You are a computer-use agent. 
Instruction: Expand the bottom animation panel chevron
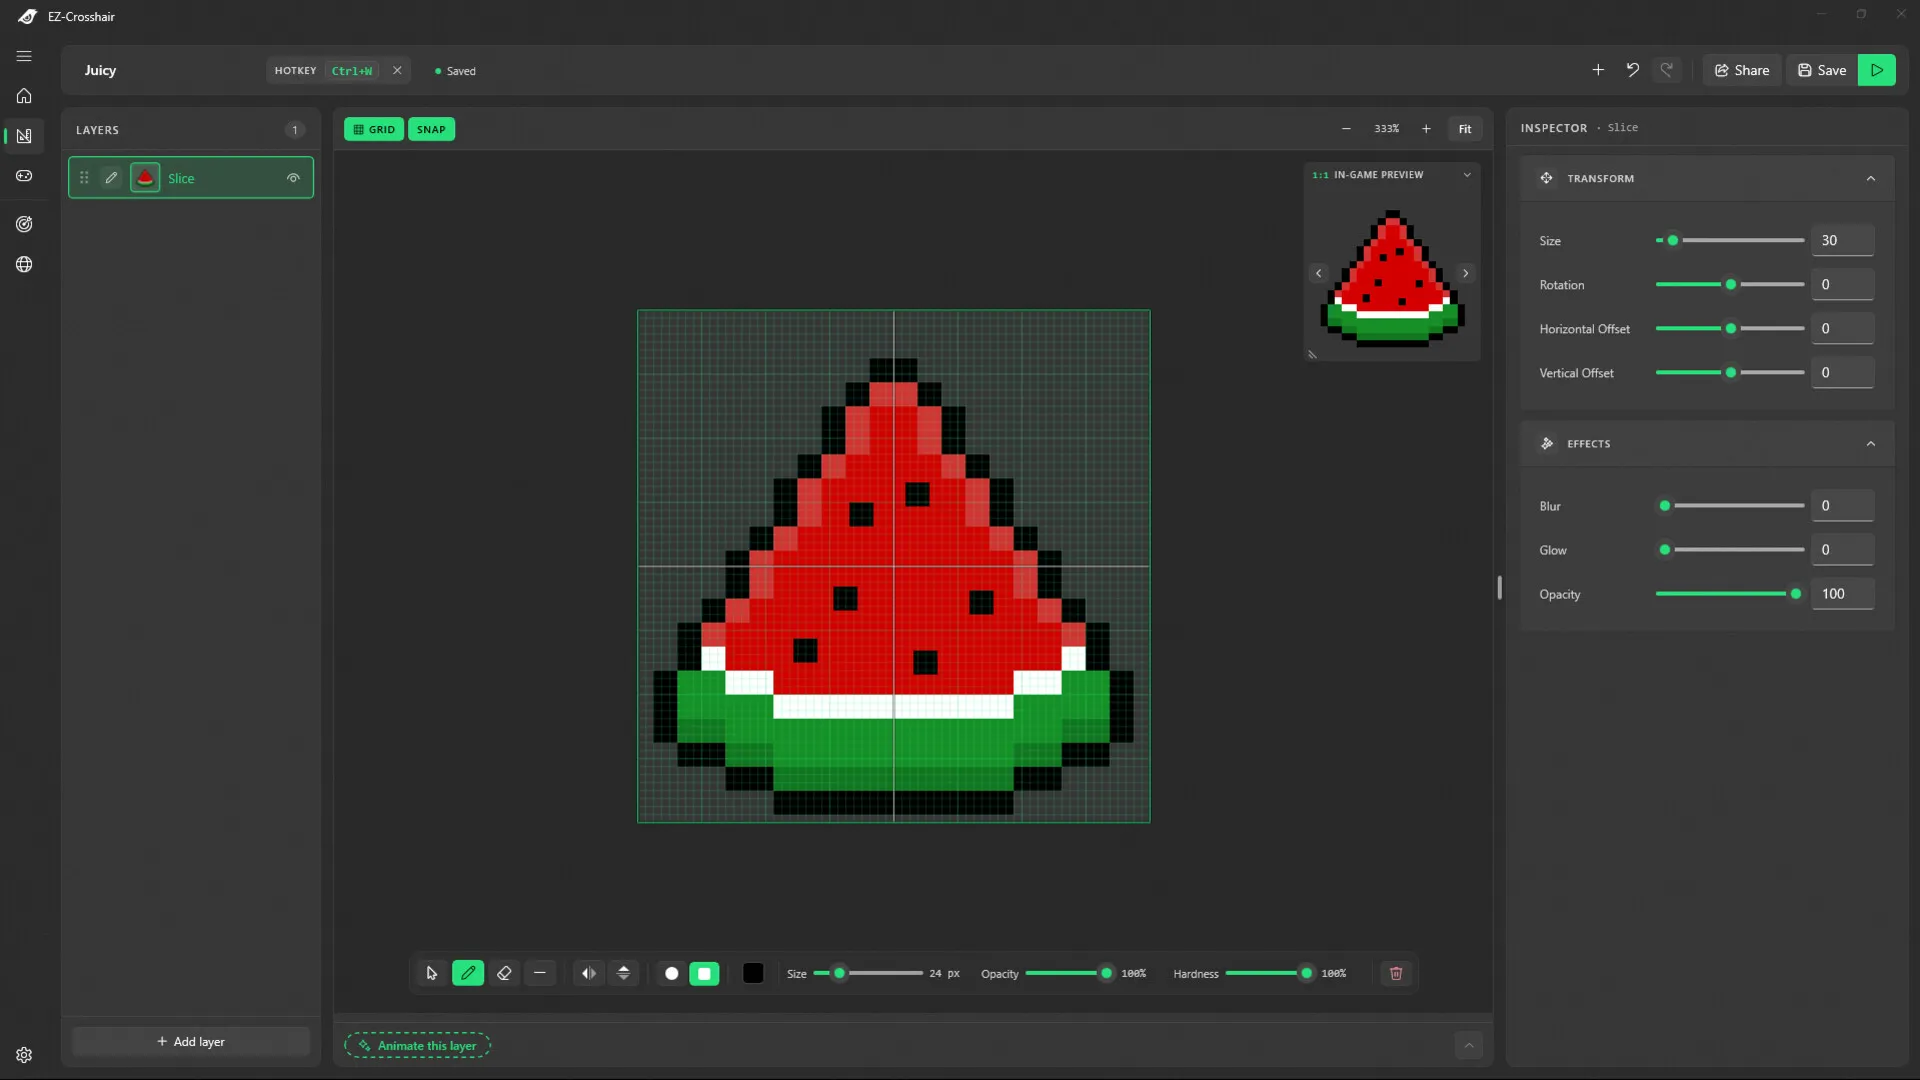pyautogui.click(x=1468, y=1046)
